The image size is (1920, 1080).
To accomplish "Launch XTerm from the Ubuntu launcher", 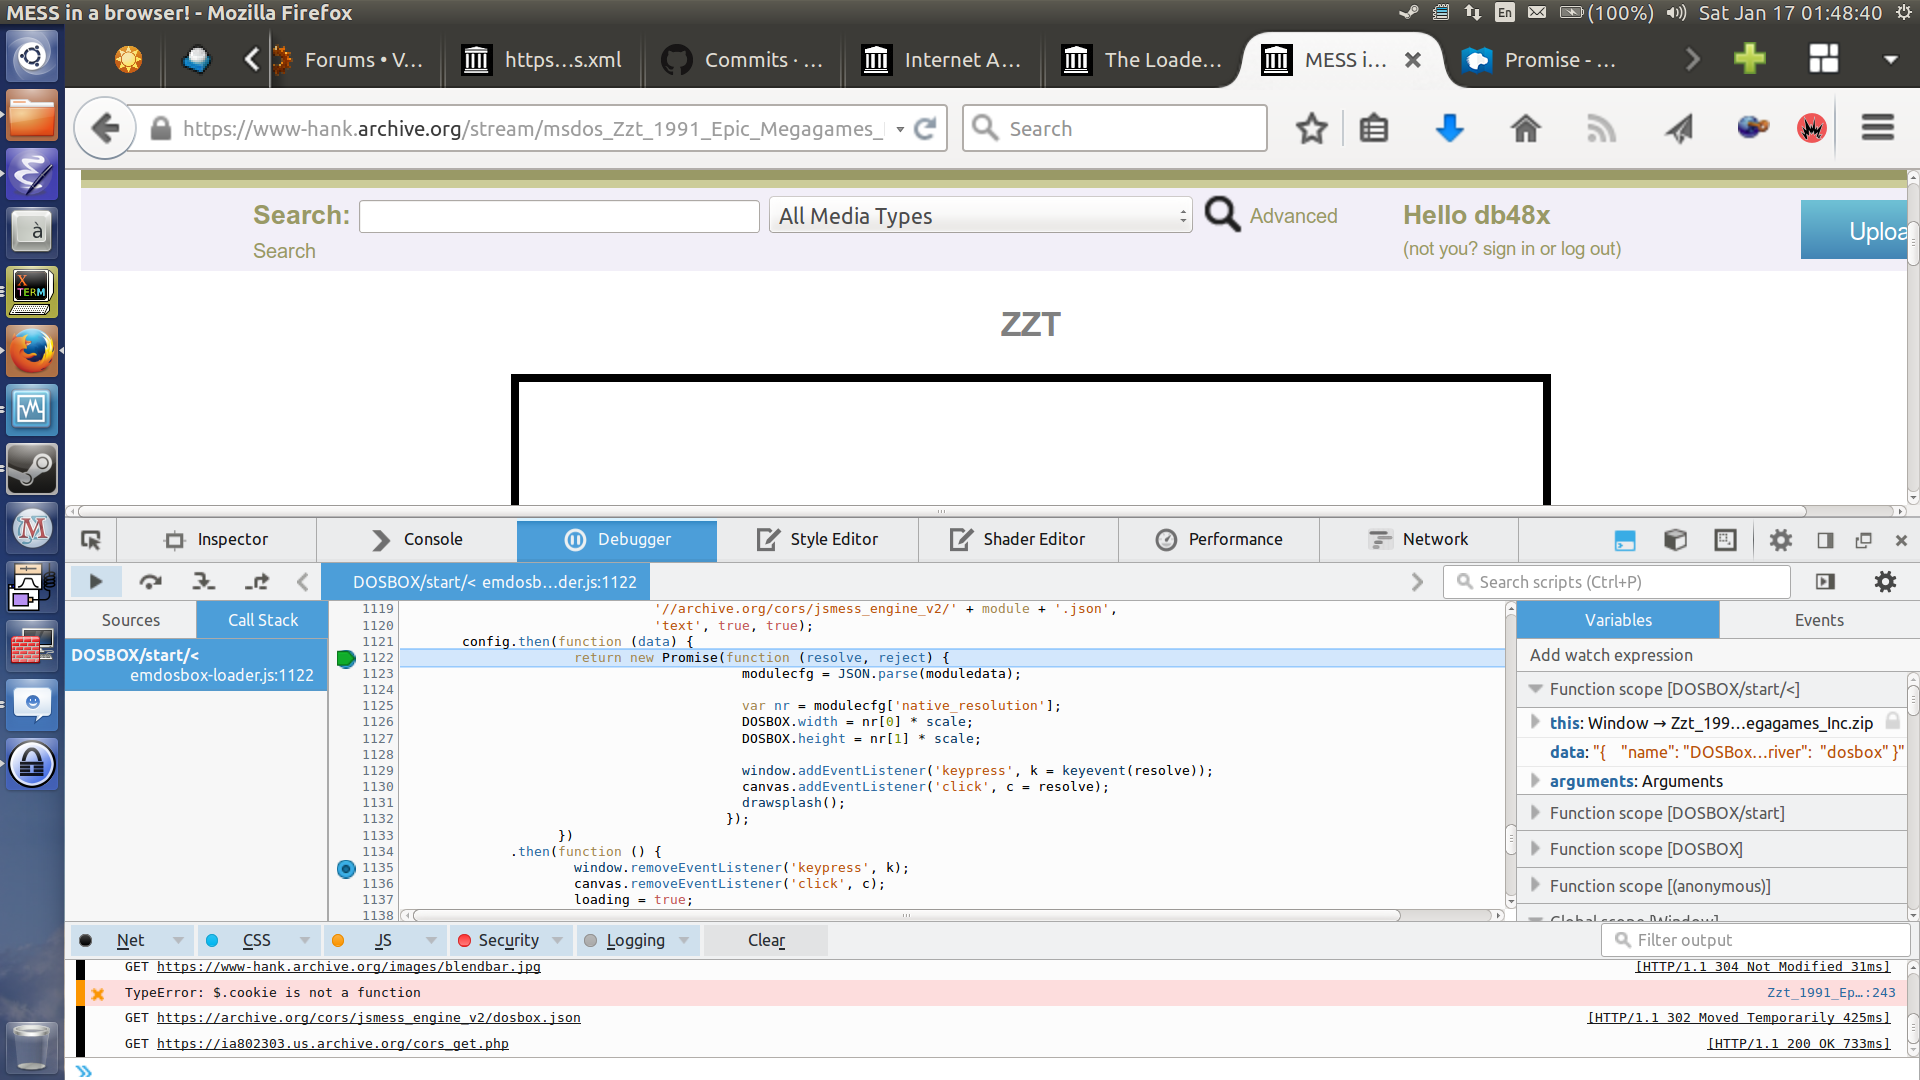I will click(x=32, y=292).
